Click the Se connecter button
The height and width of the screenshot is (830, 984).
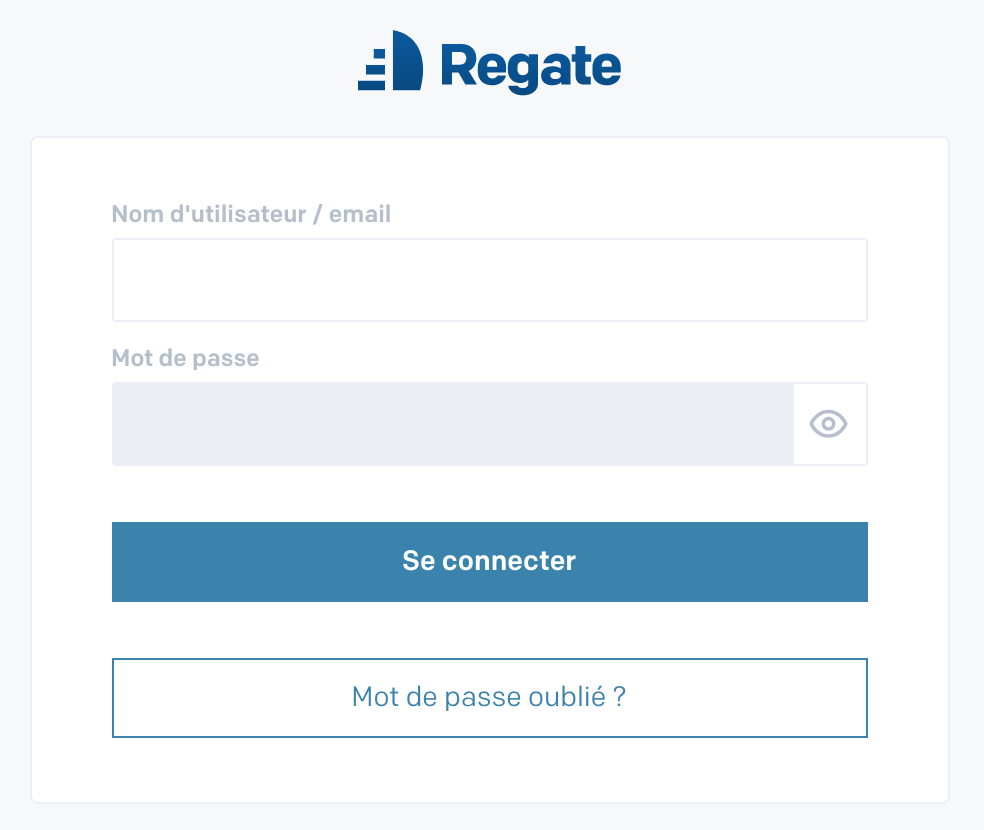pyautogui.click(x=489, y=561)
